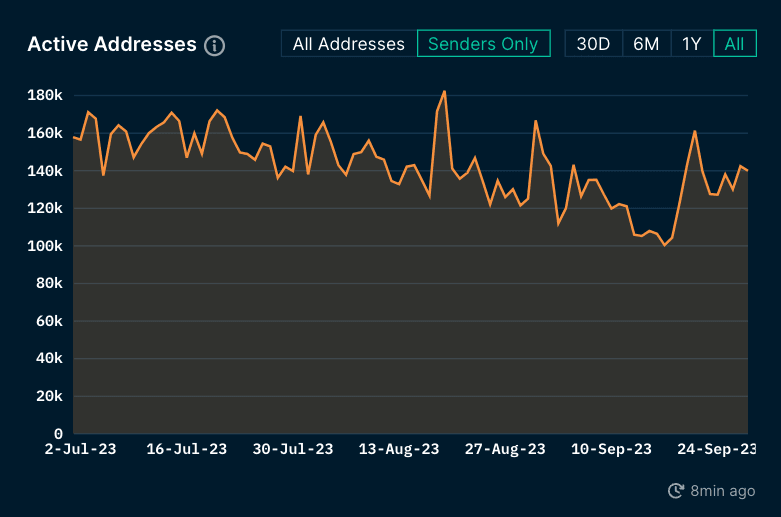Click the 13-Aug-23 date label

(x=399, y=449)
